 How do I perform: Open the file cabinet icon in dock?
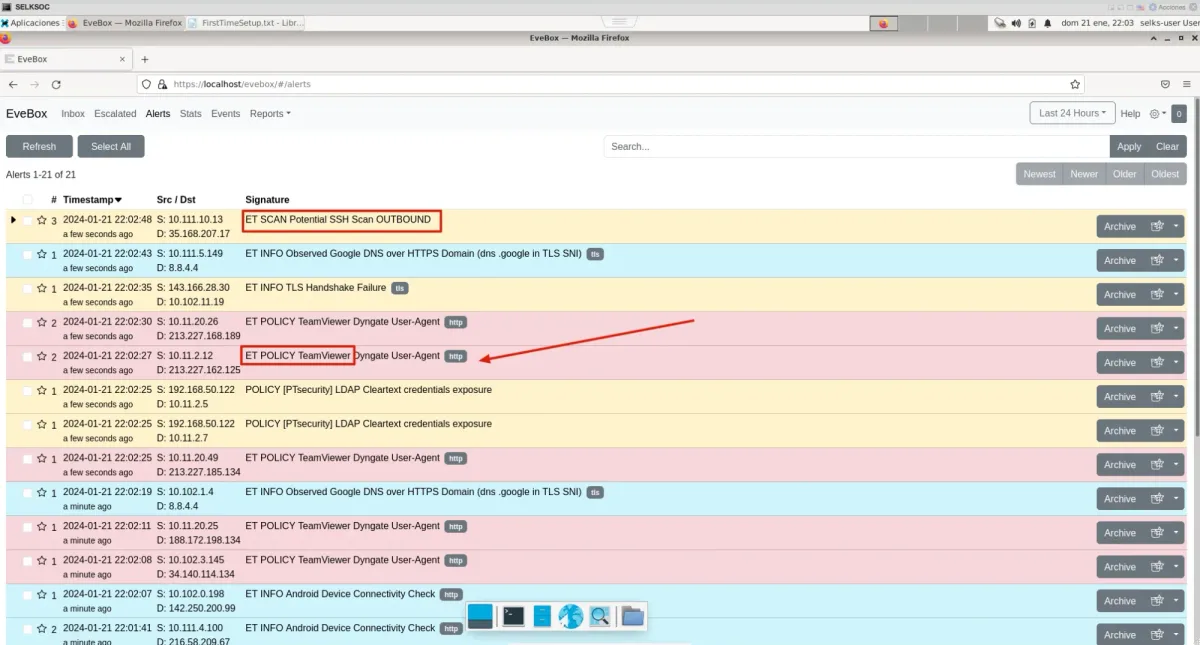(x=542, y=616)
